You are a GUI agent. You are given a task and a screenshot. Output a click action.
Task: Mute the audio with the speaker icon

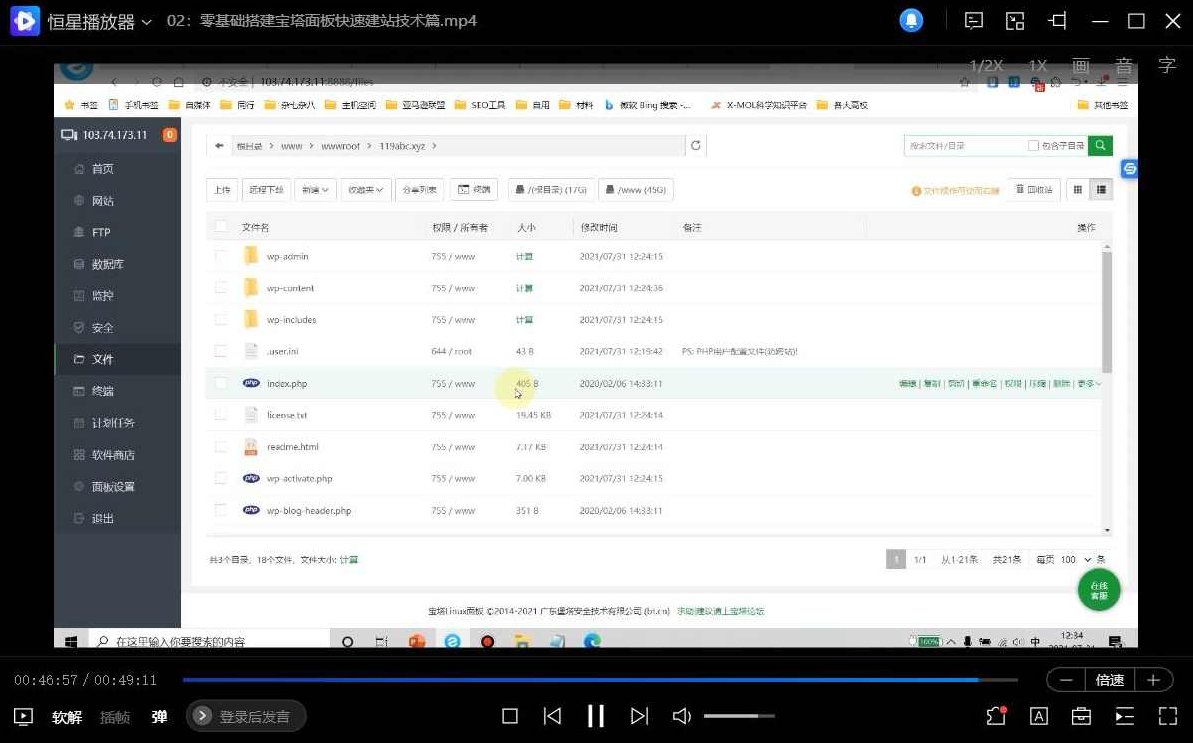682,716
